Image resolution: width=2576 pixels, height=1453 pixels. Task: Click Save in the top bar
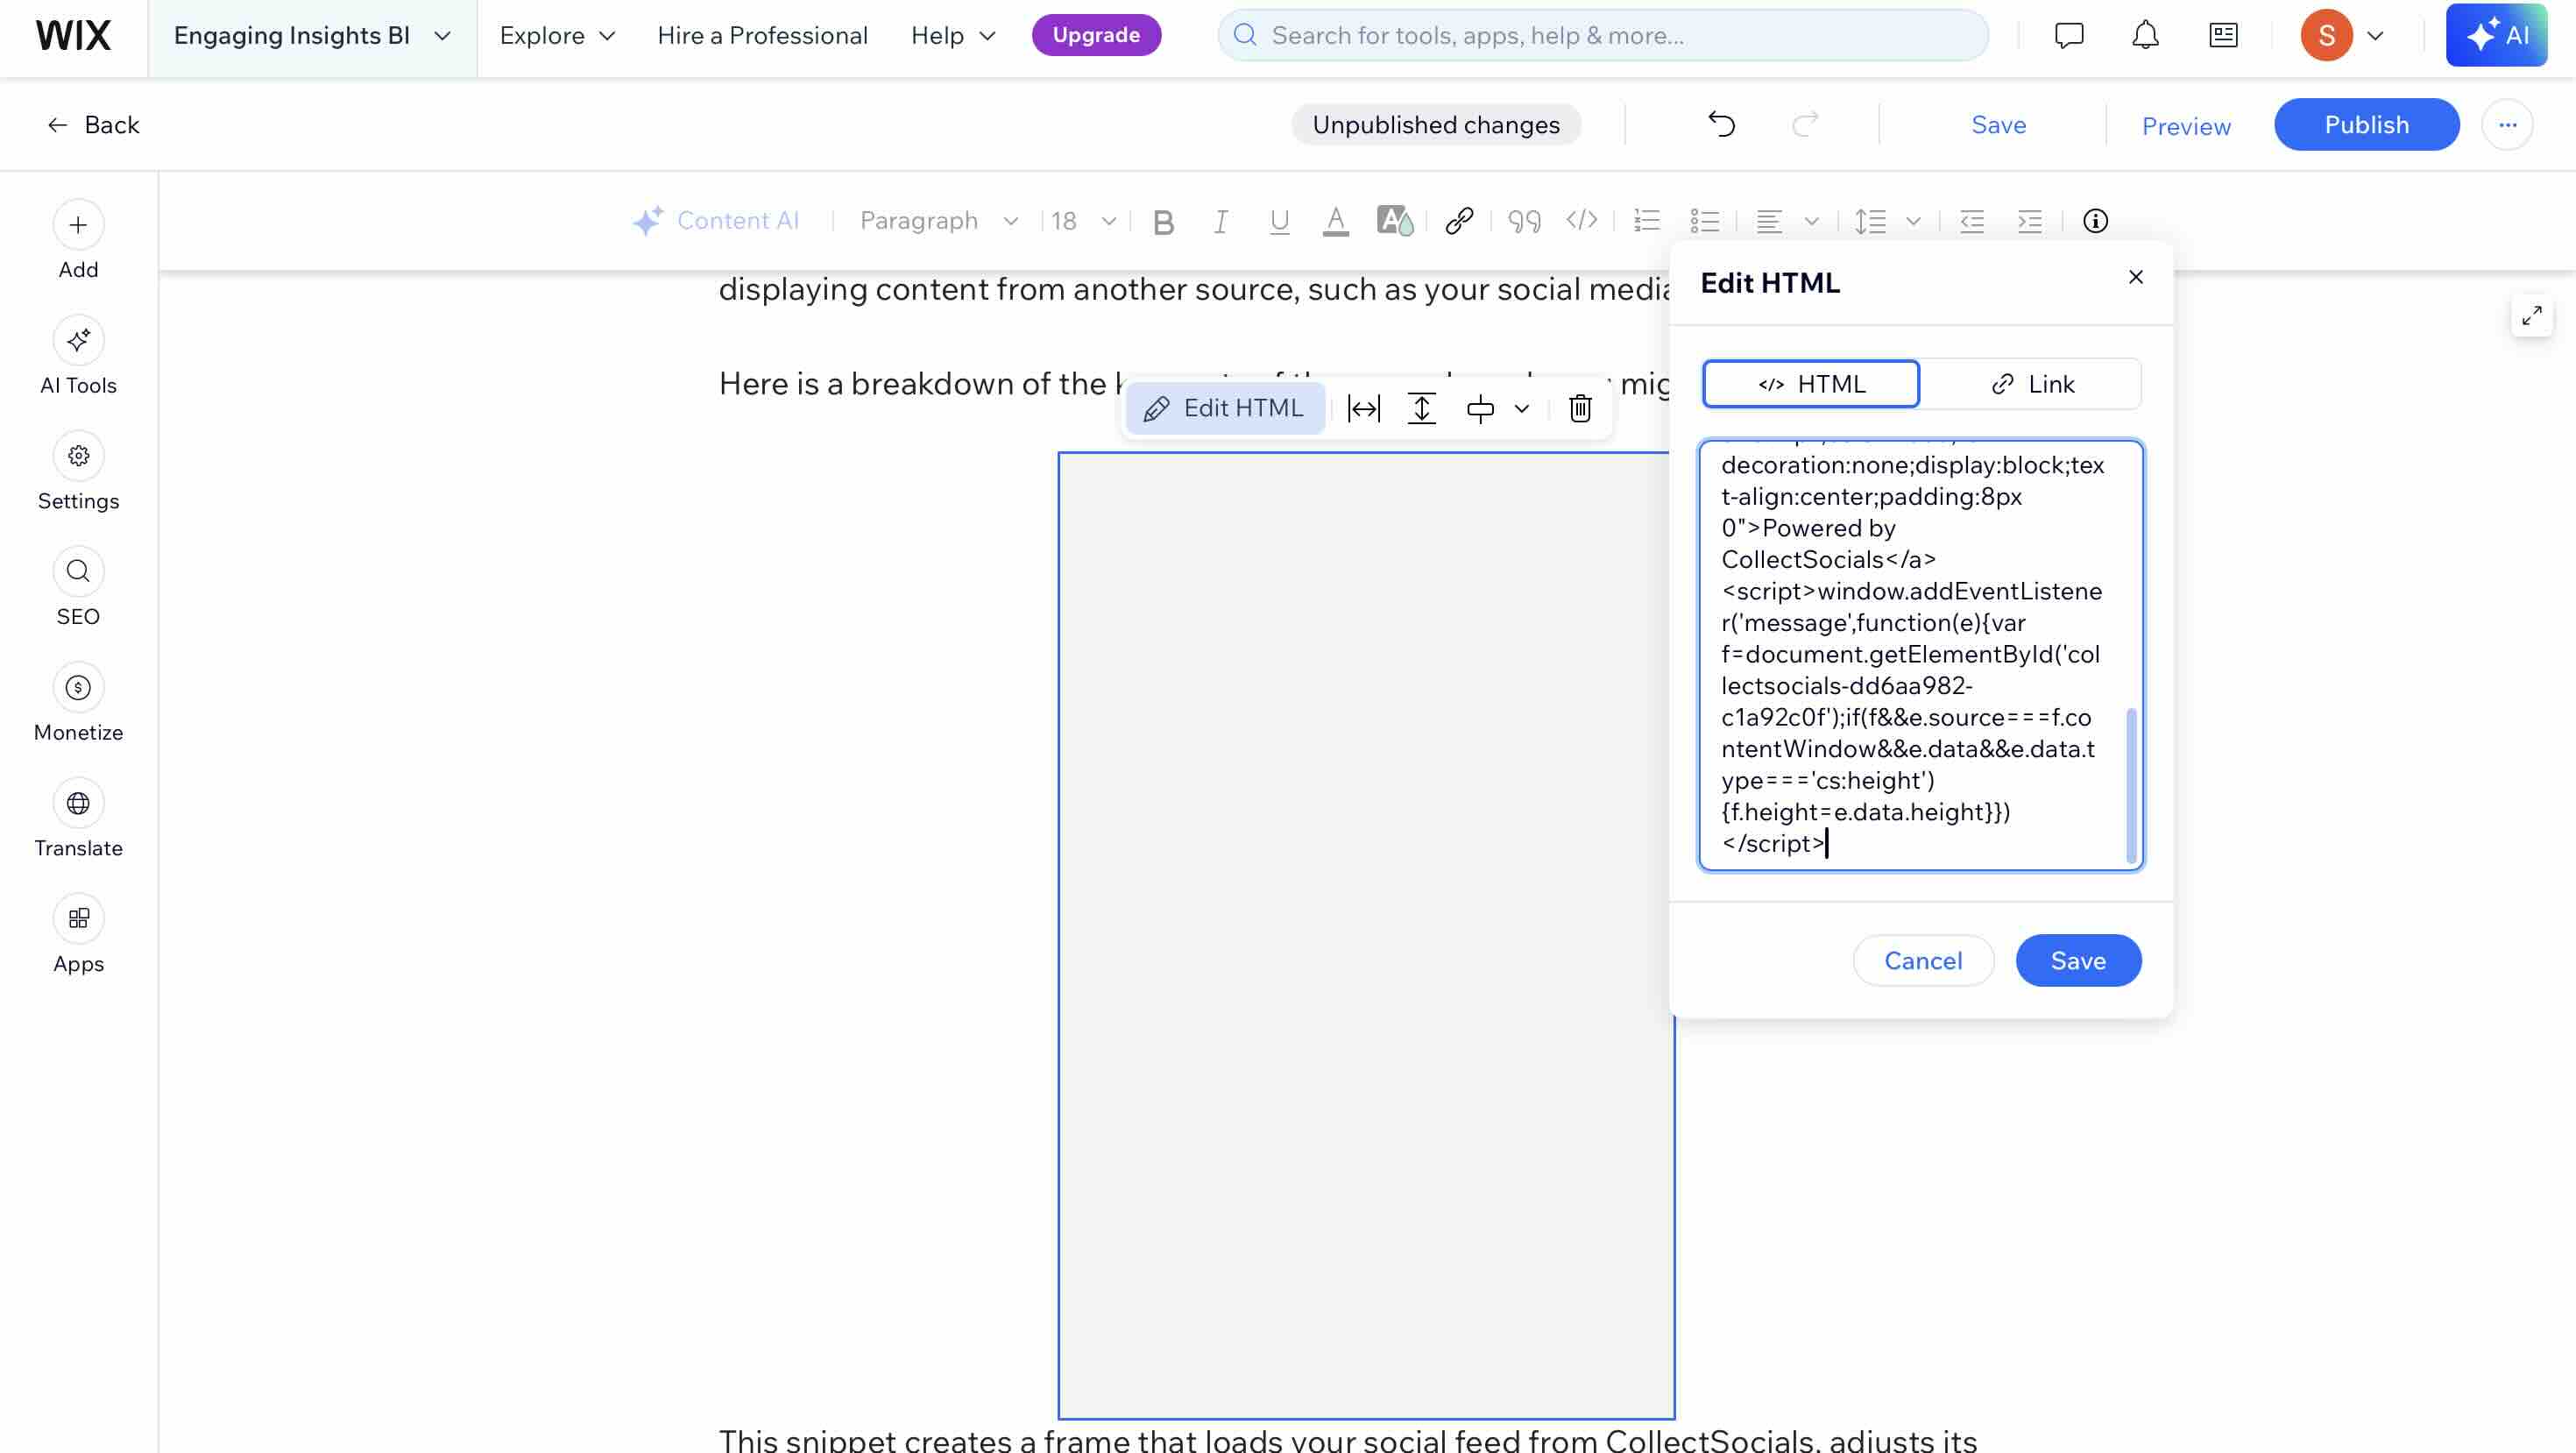[x=1998, y=124]
